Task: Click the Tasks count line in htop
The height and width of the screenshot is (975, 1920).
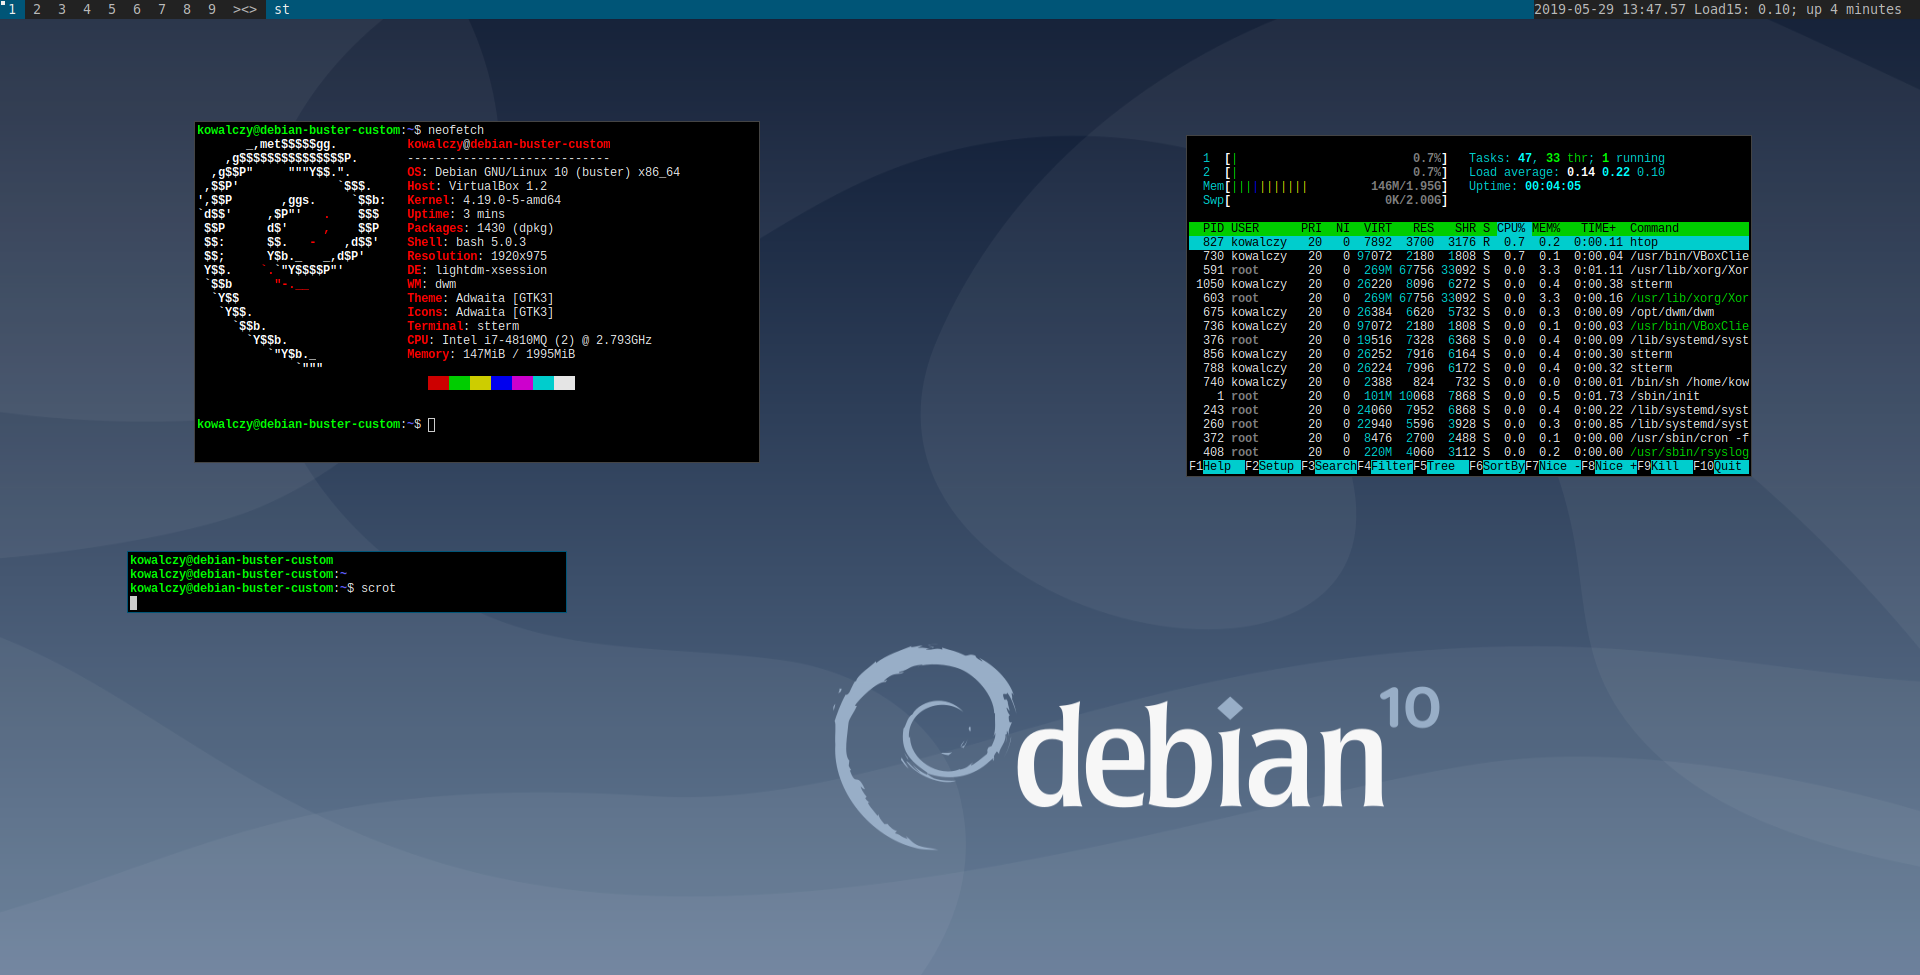Action: (1567, 159)
